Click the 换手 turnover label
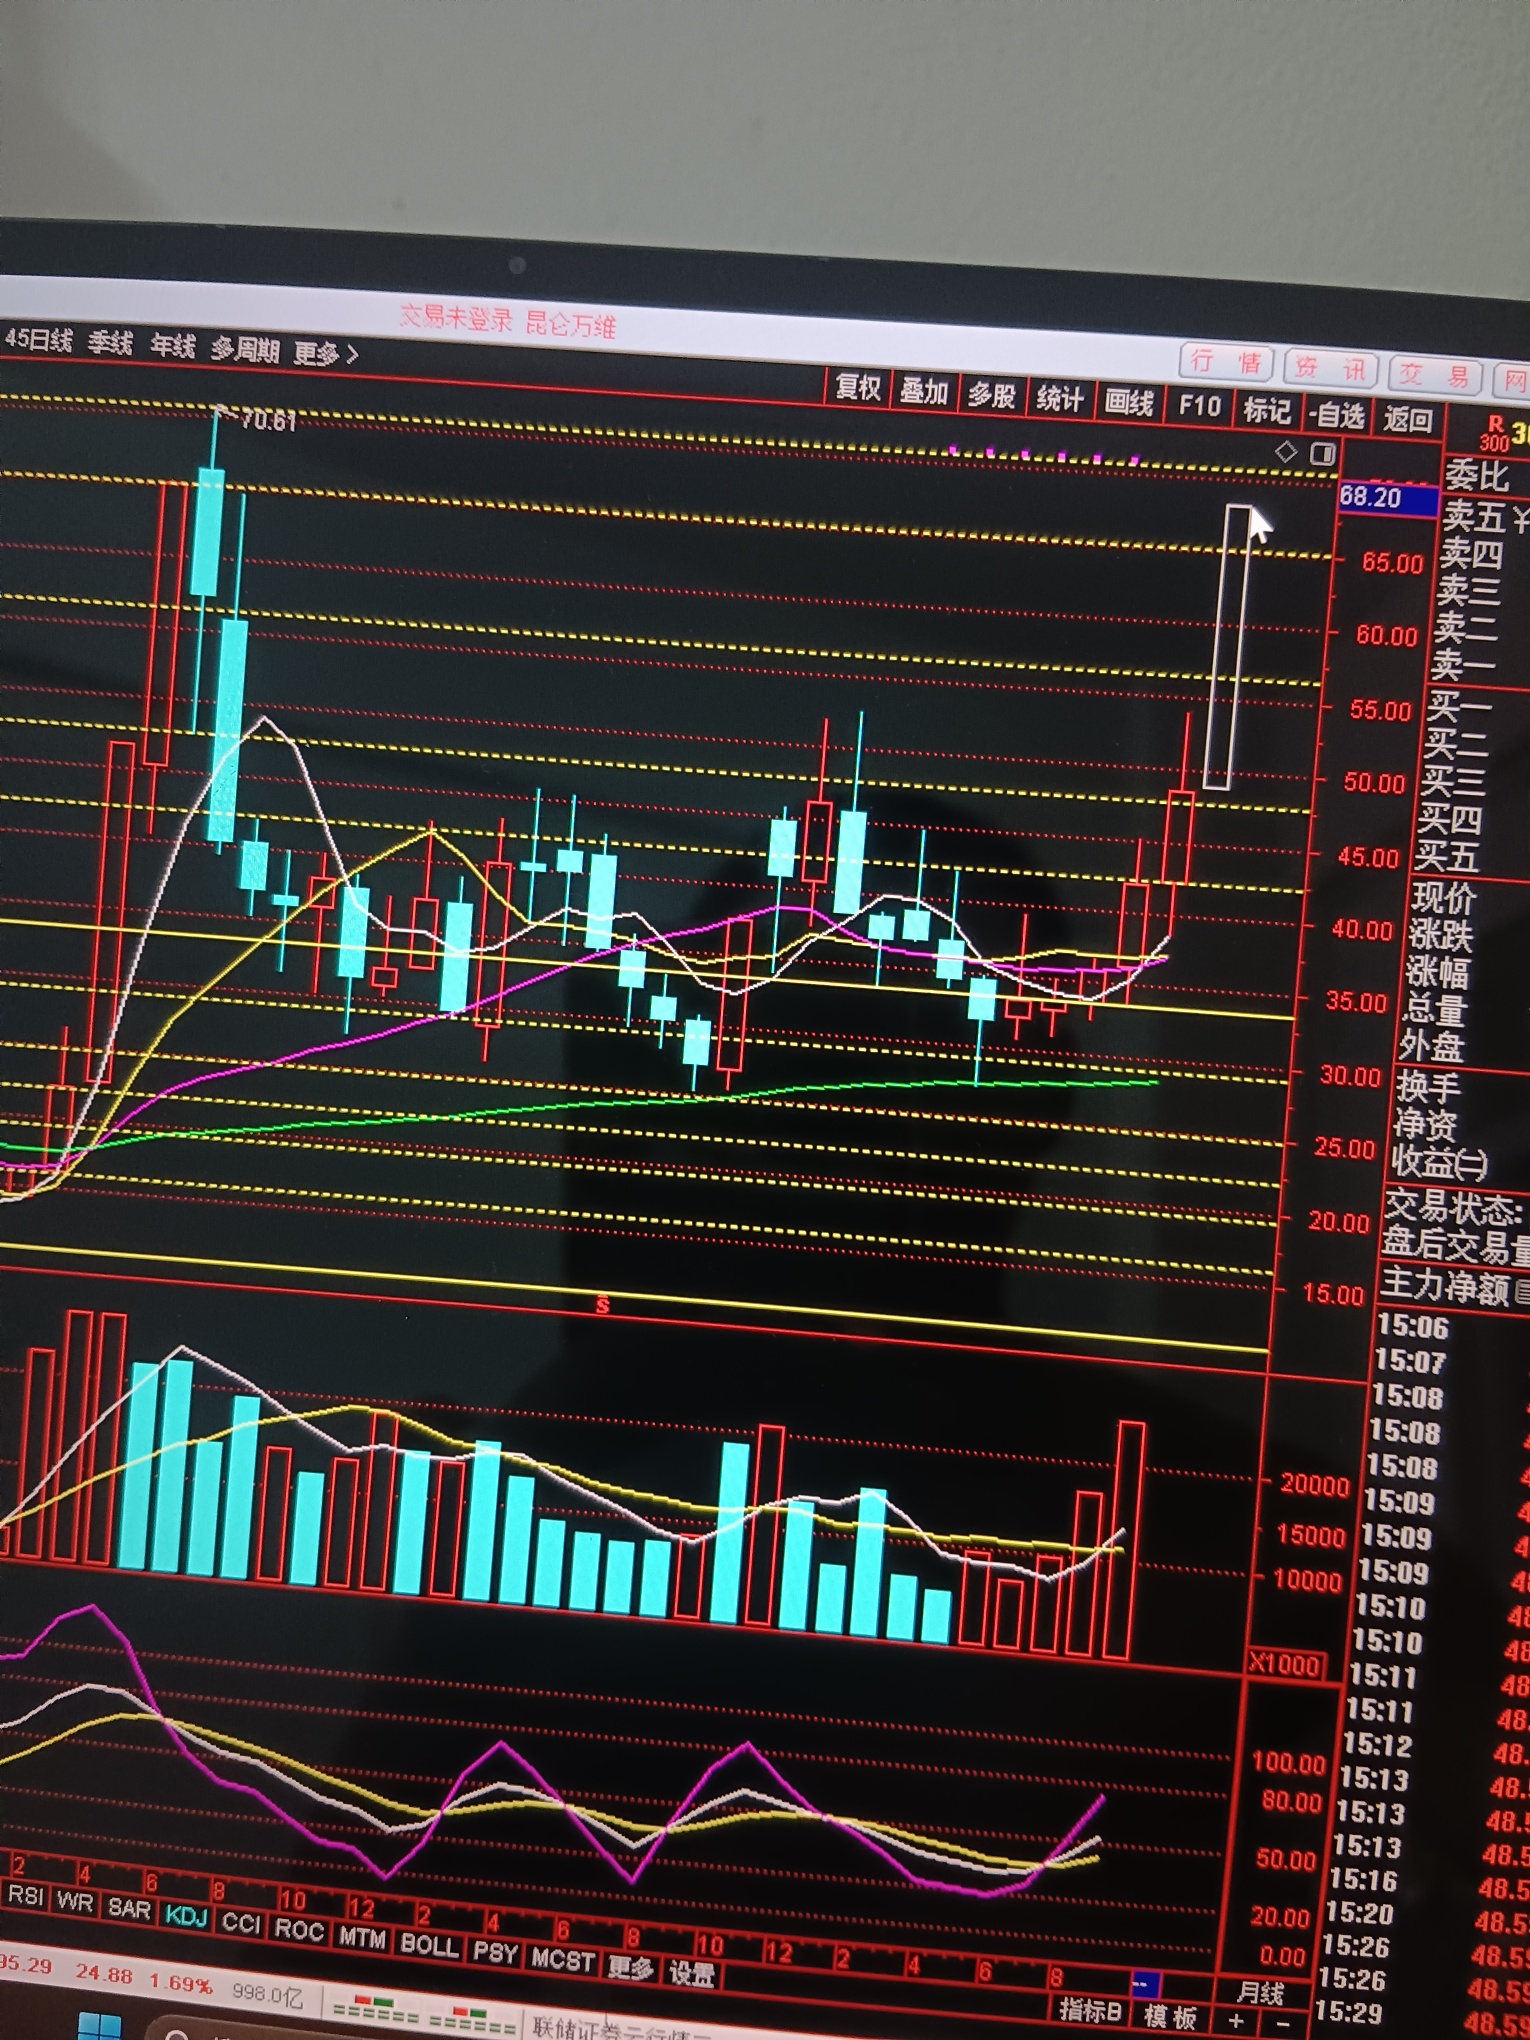 [x=1429, y=1087]
